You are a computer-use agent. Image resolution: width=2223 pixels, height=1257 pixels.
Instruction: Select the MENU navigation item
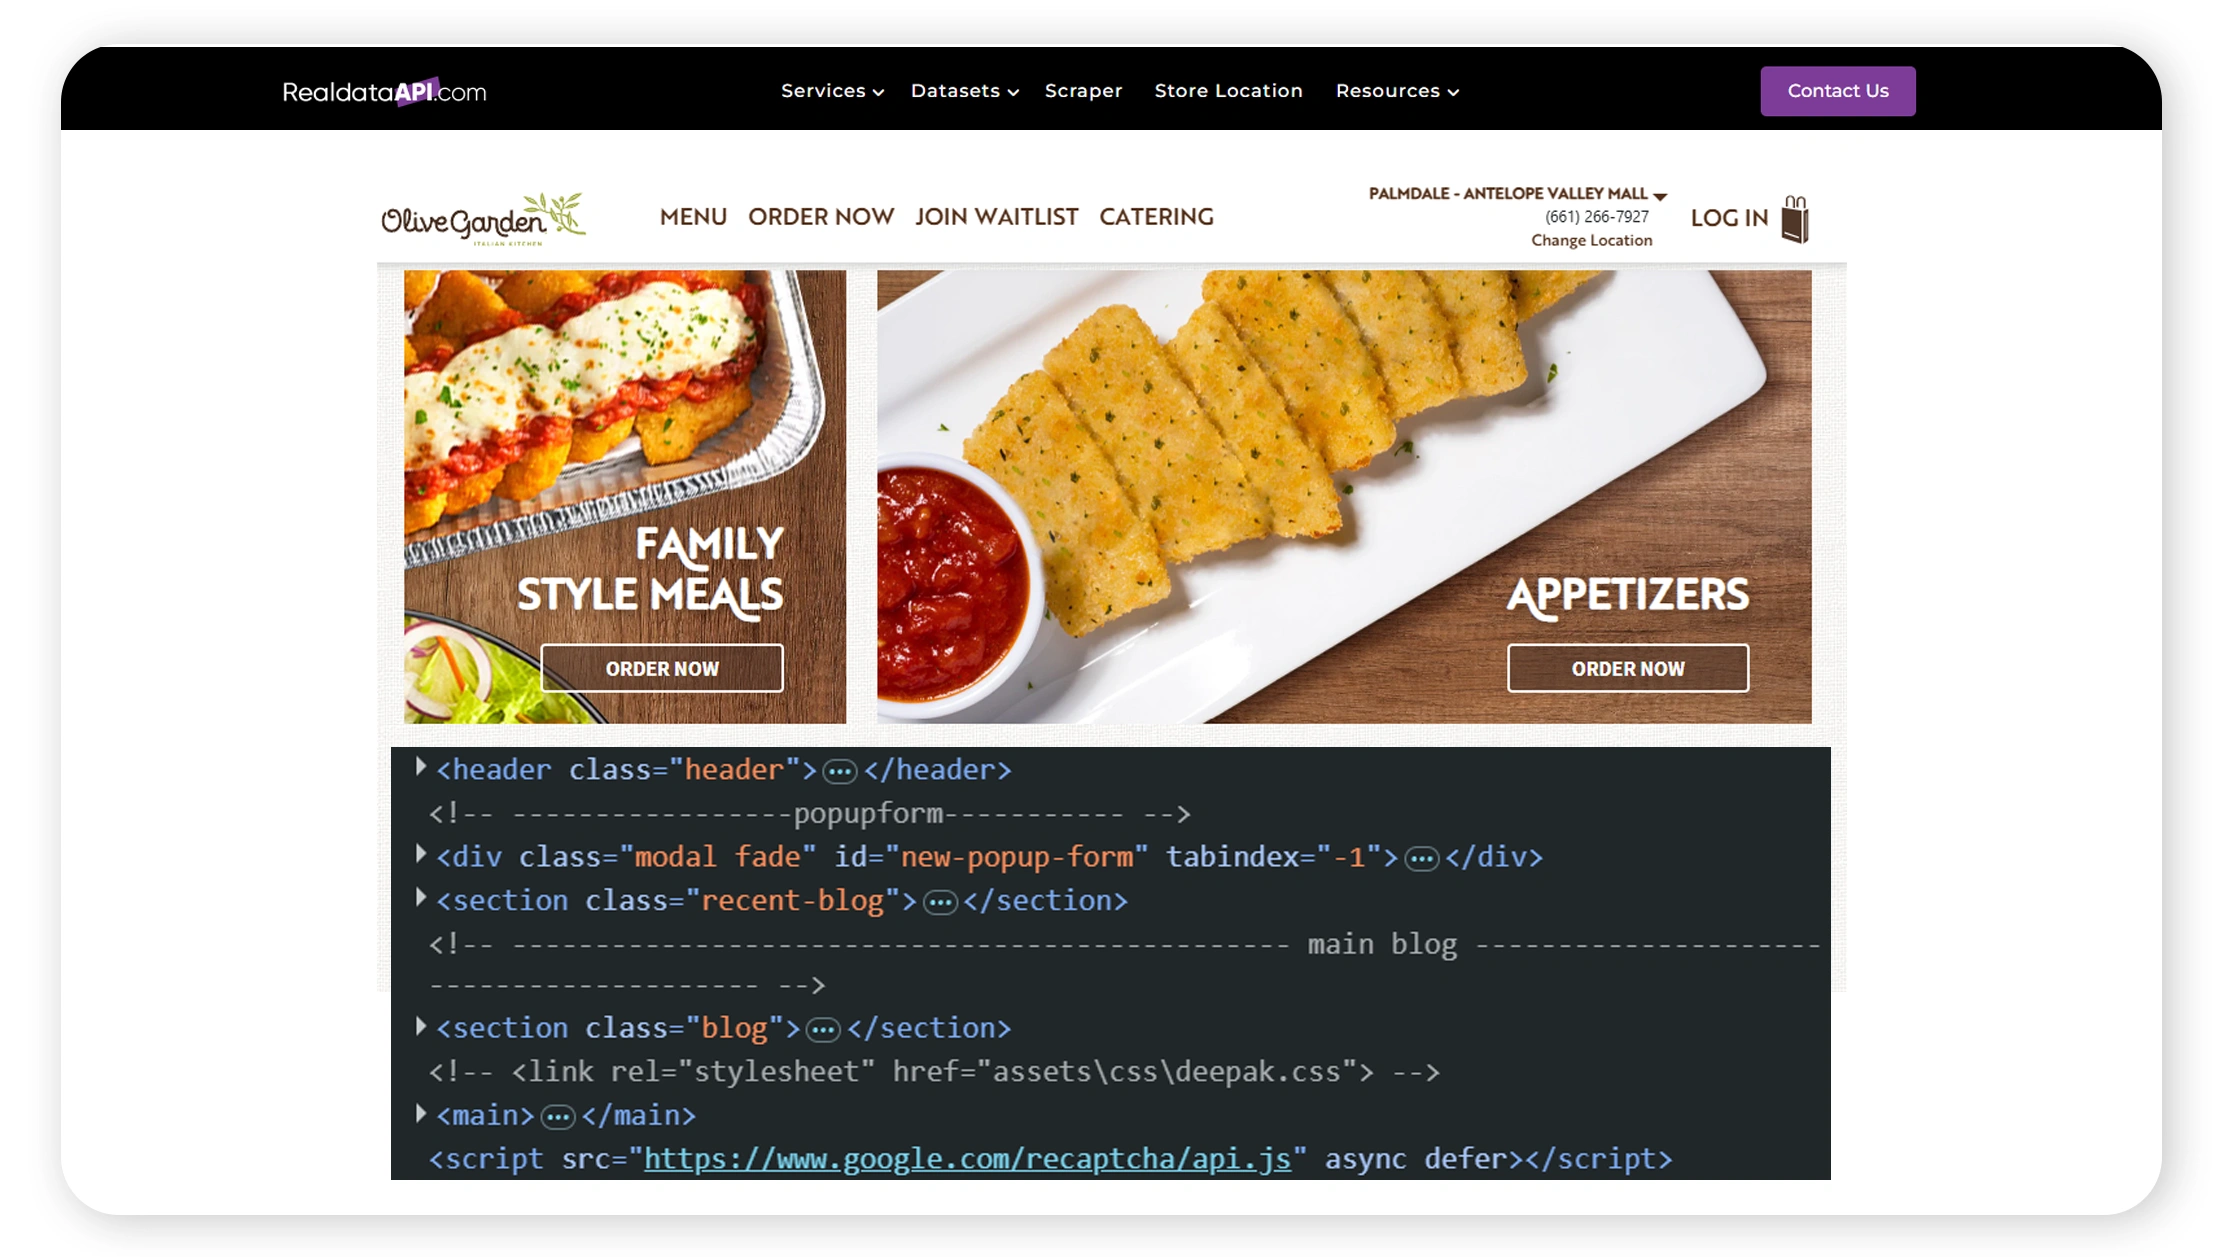tap(693, 217)
